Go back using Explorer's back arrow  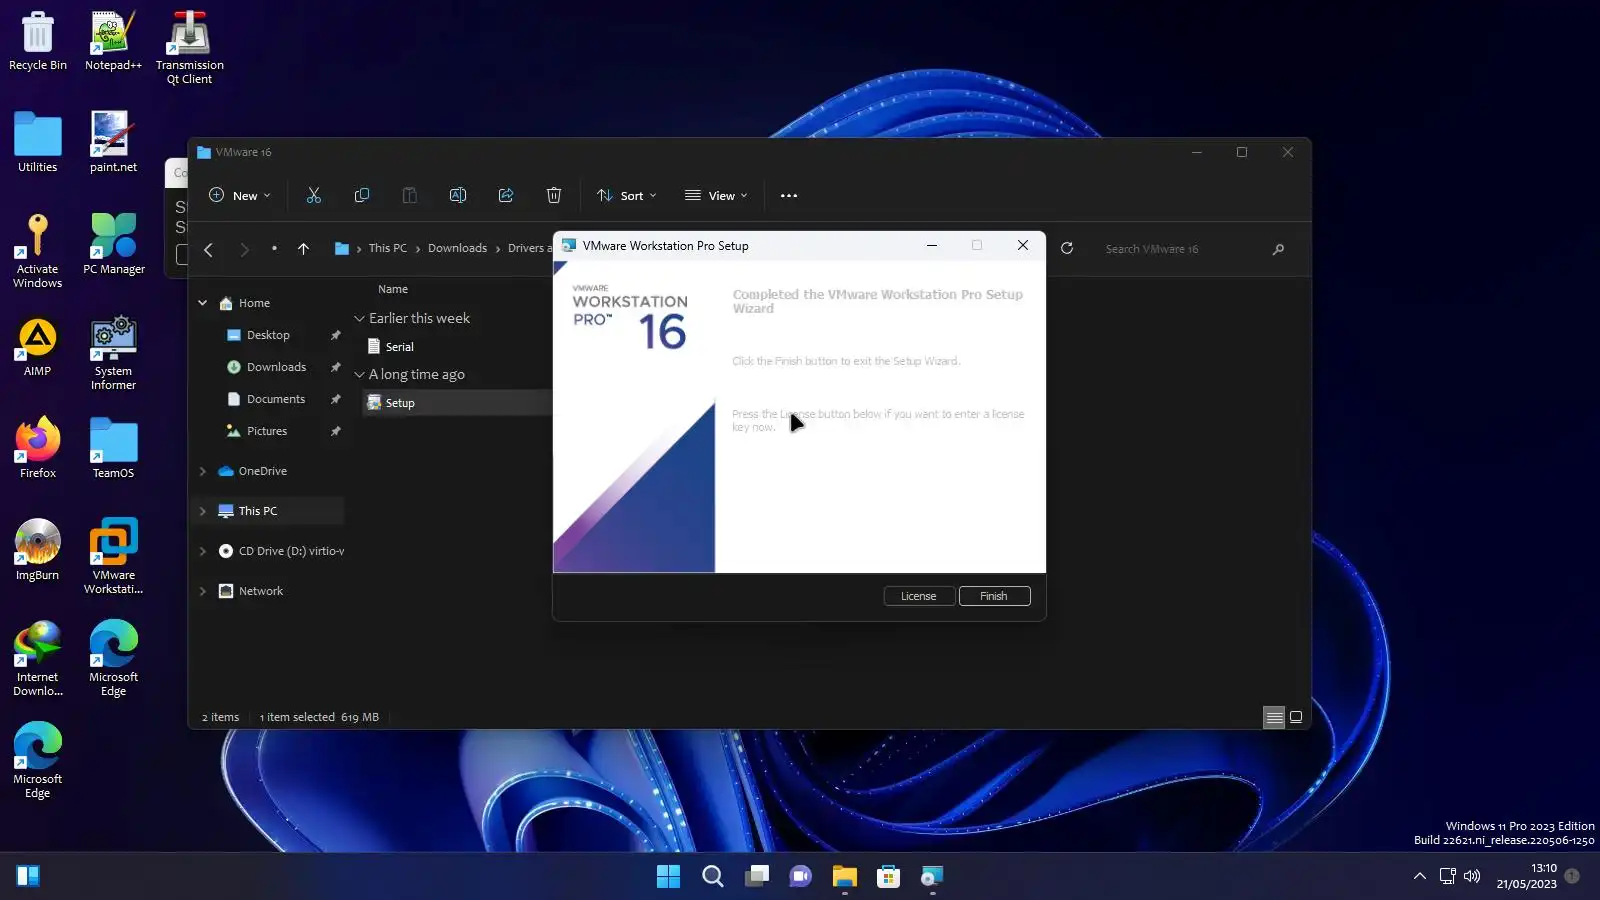point(209,250)
